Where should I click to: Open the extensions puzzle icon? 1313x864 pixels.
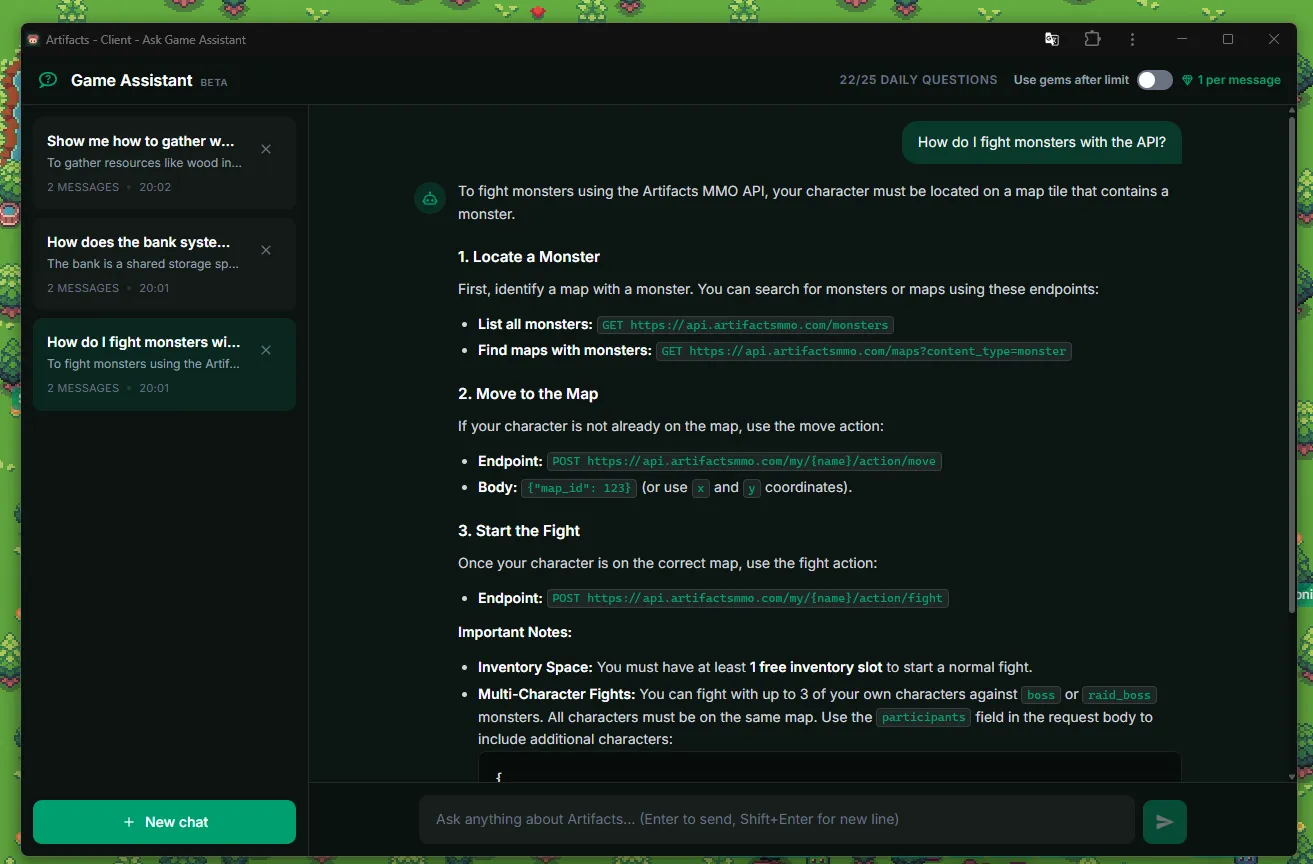pos(1092,39)
